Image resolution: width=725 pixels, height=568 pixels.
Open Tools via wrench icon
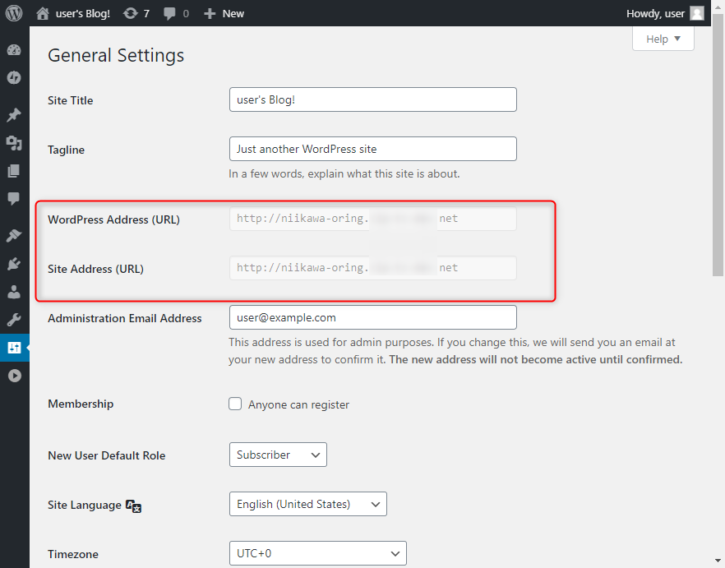[14, 320]
